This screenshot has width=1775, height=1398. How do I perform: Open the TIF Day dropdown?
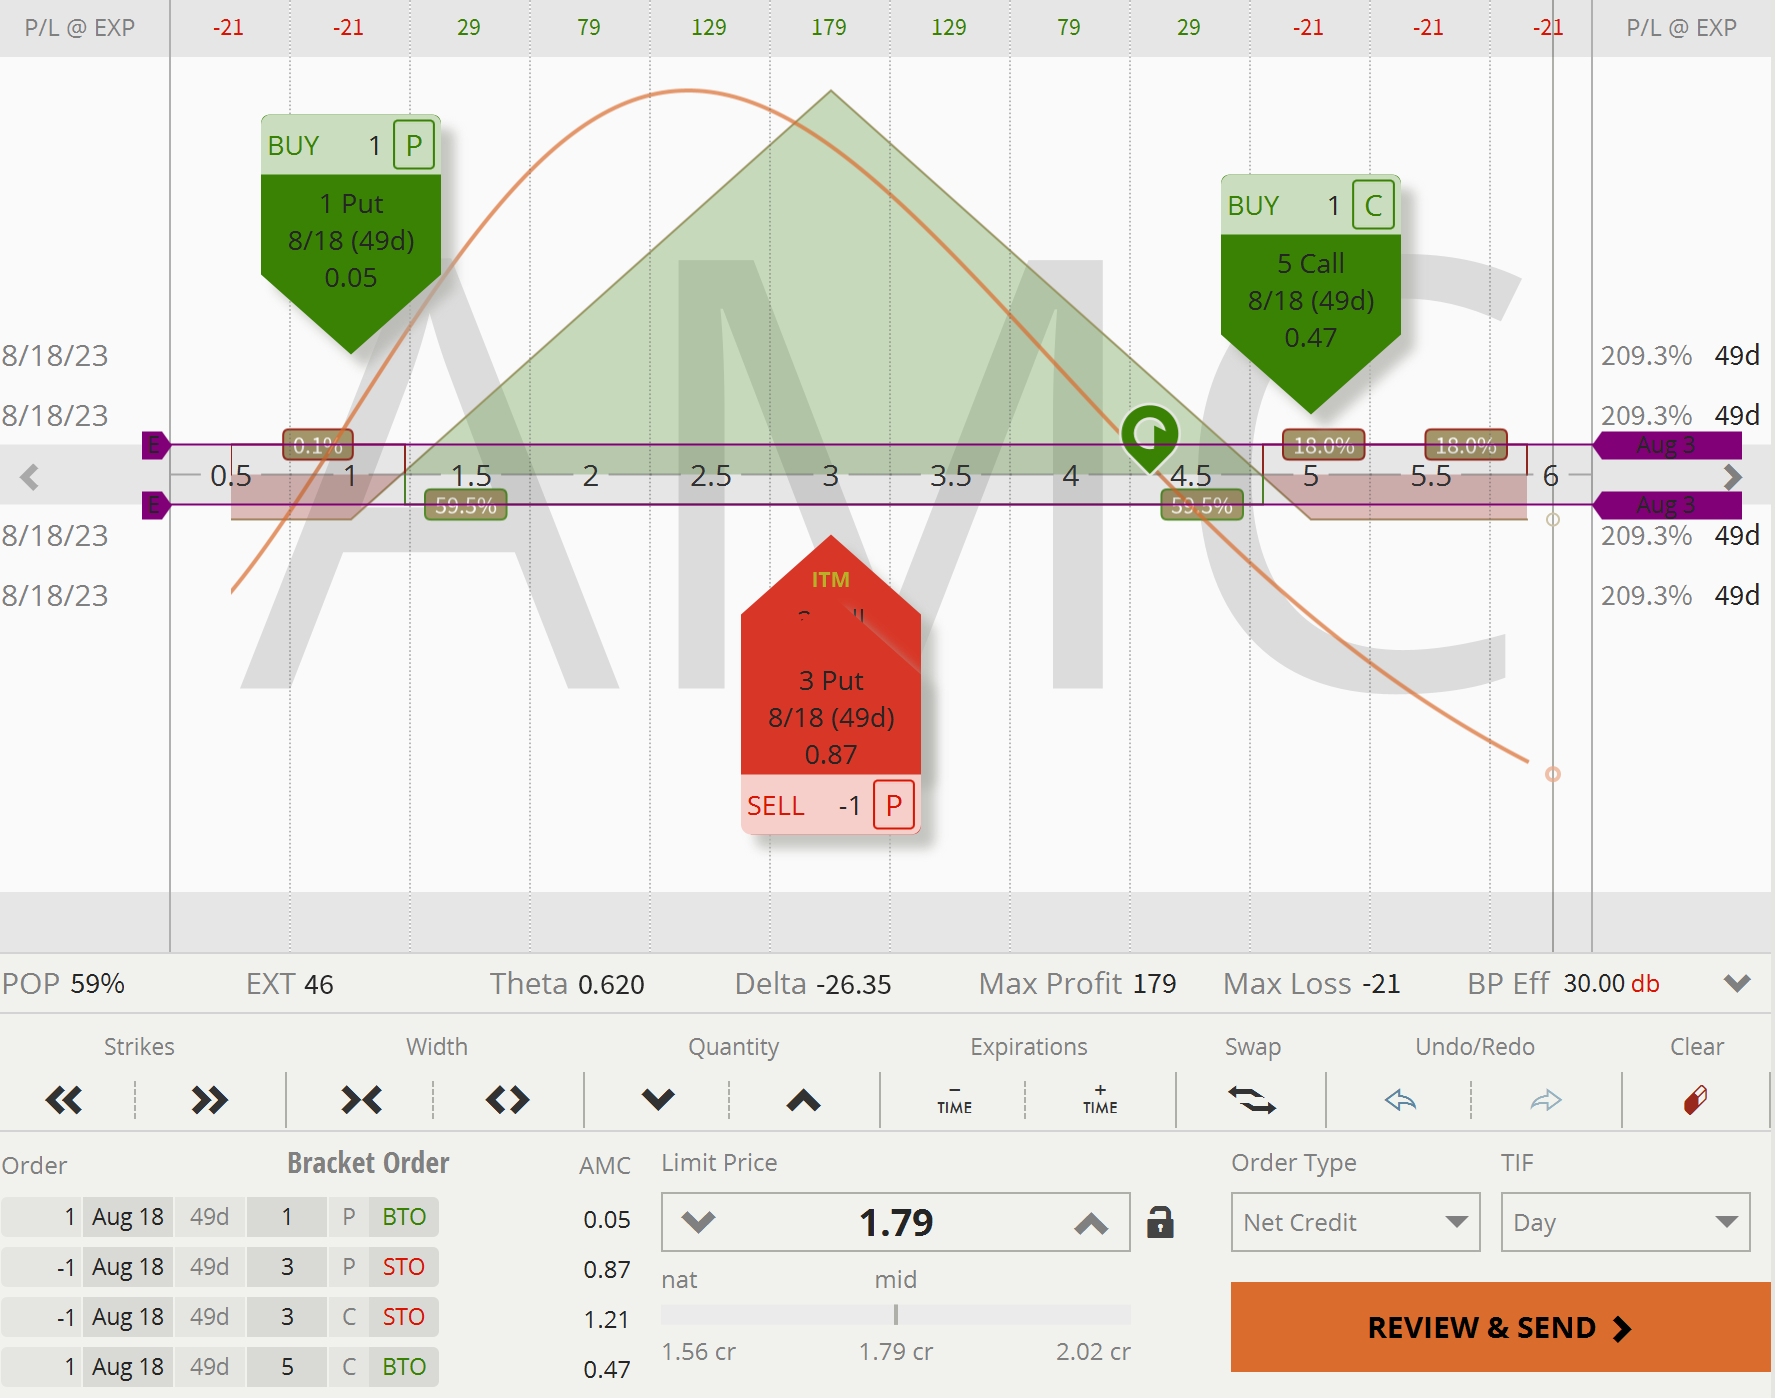(1625, 1222)
